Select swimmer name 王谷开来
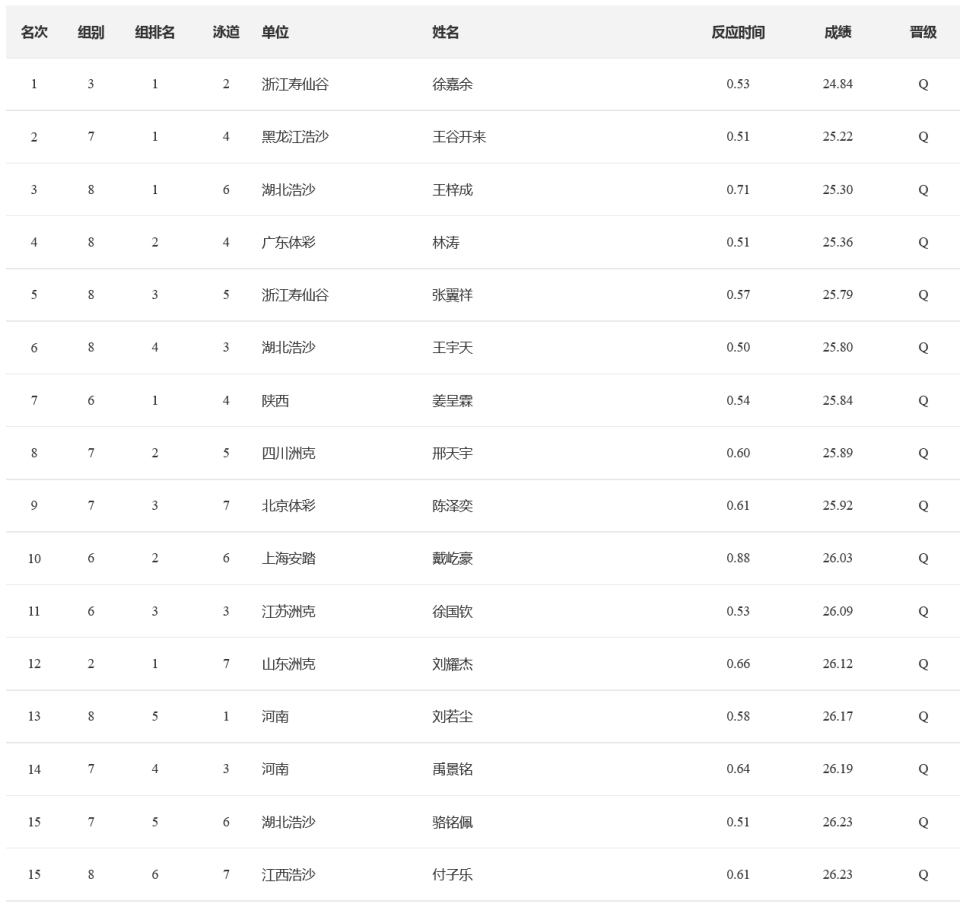This screenshot has width=960, height=904. (x=459, y=137)
